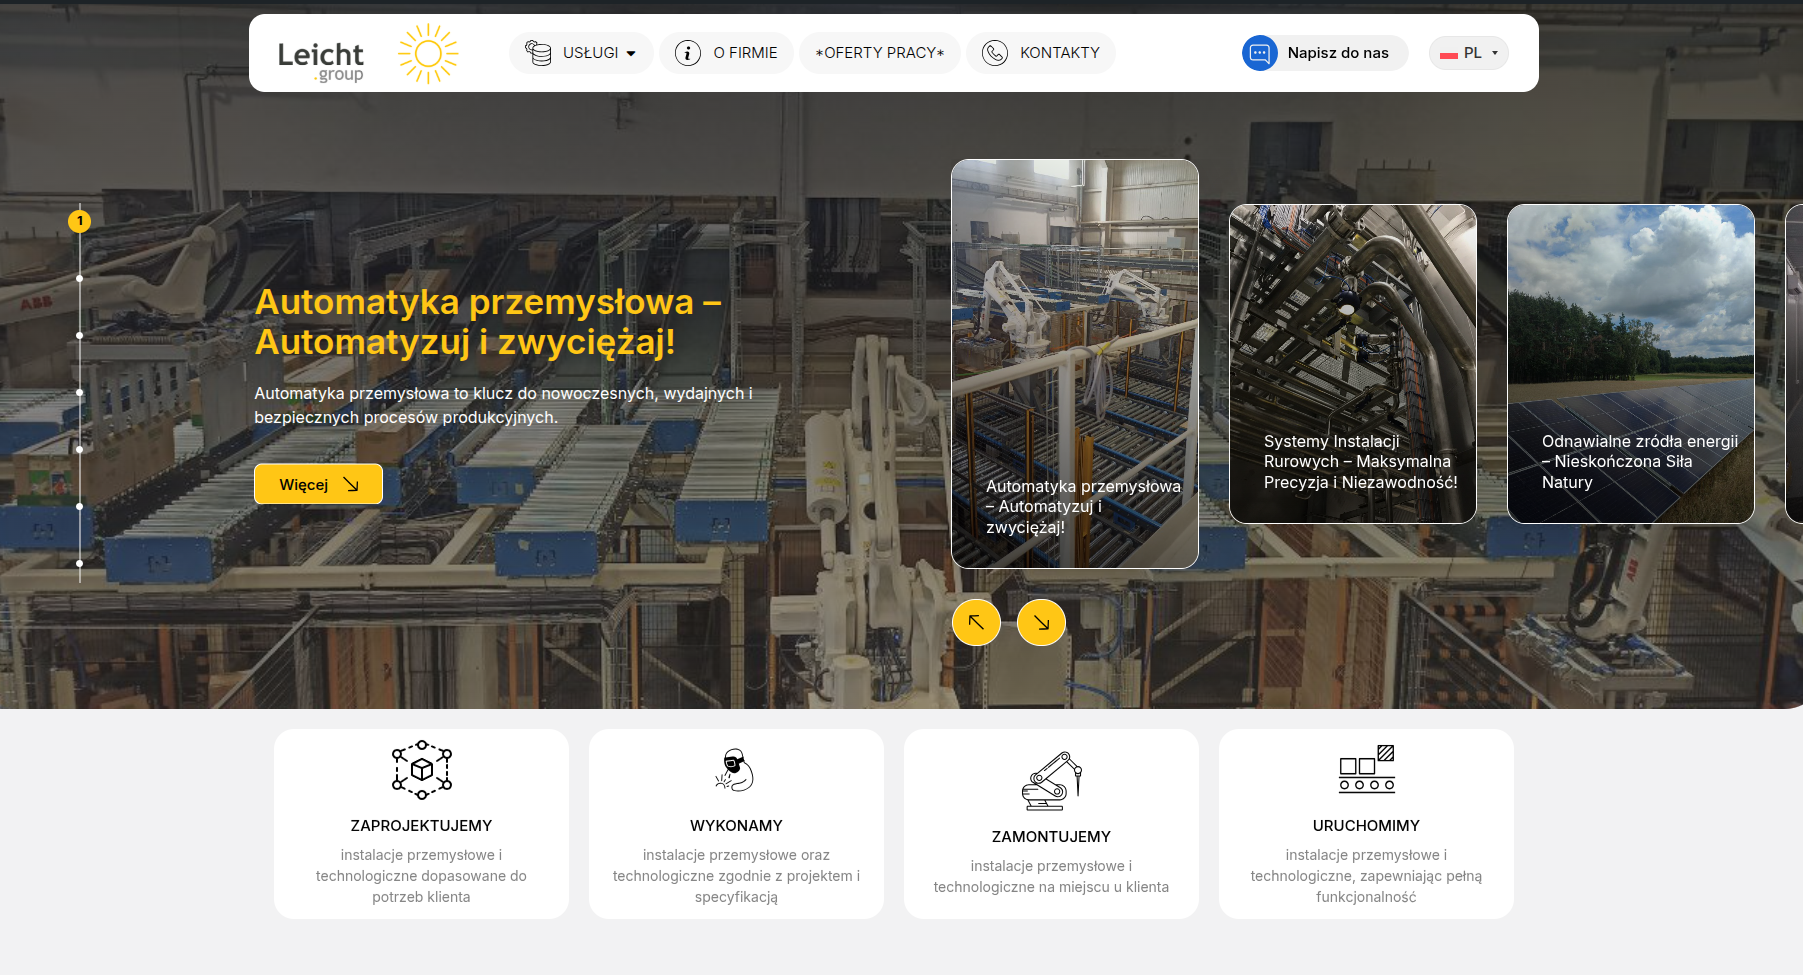Click the Zamontujemy robot arm icon
Viewport: 1803px width, 975px height.
point(1051,781)
